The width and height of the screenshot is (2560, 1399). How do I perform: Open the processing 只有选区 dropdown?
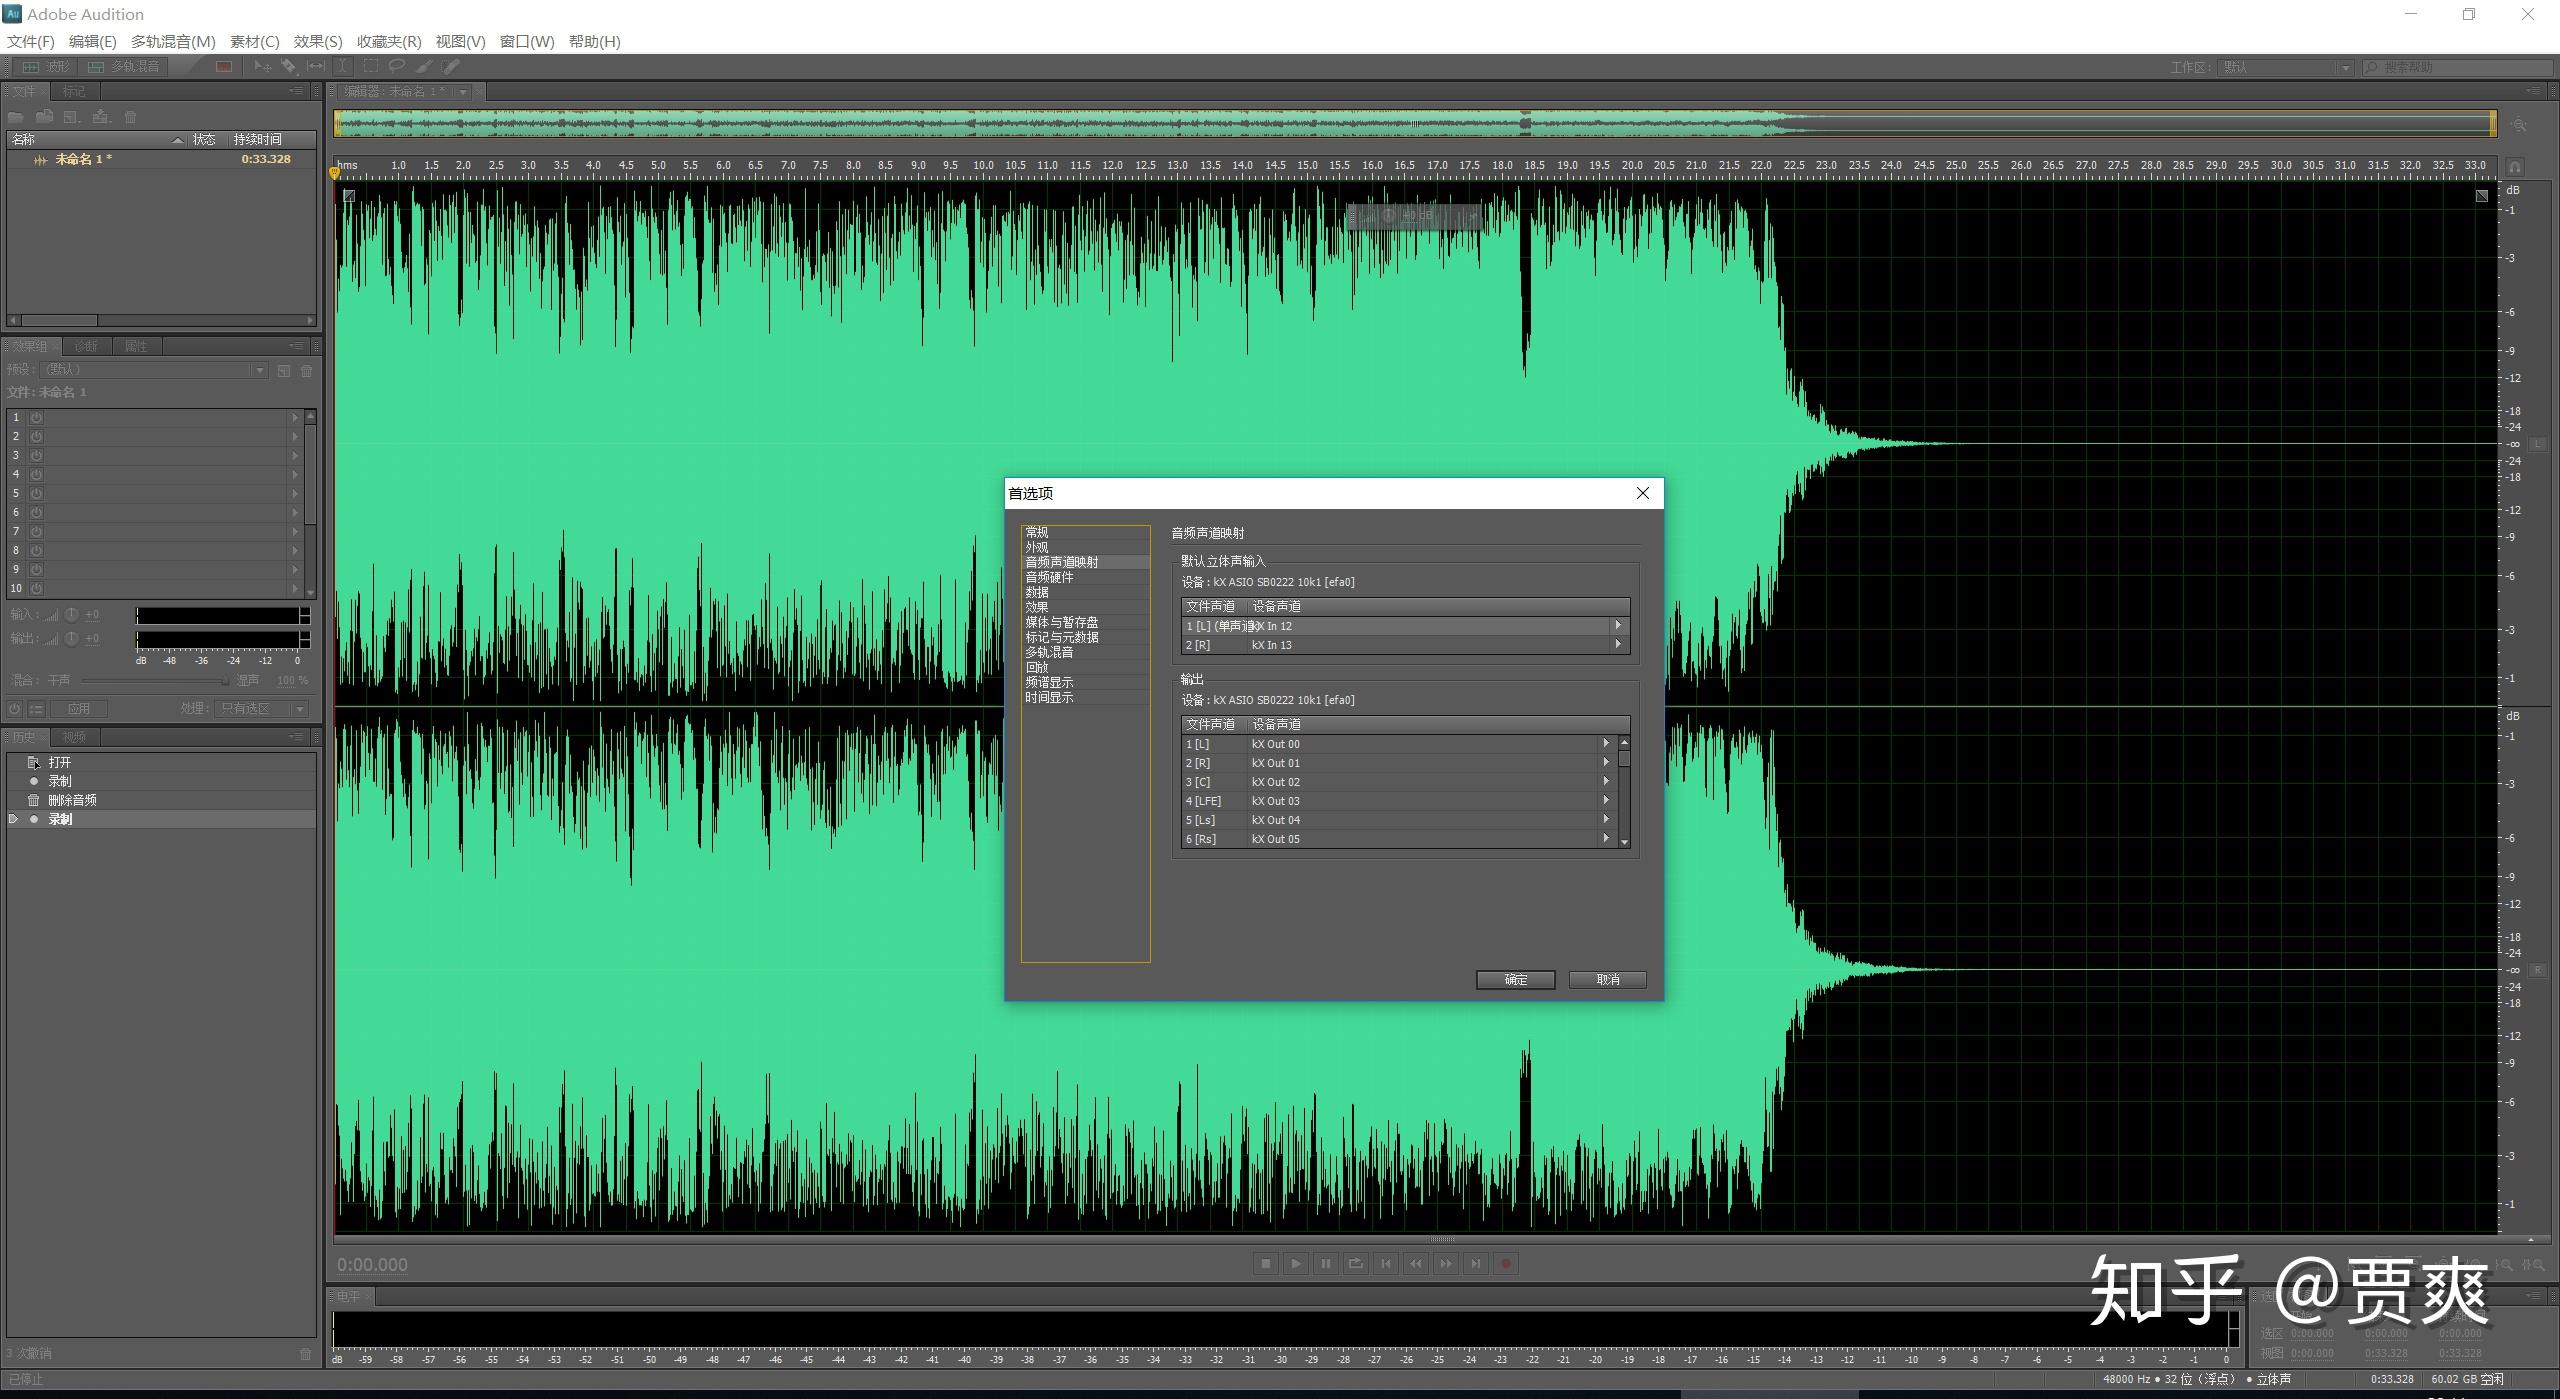click(x=262, y=709)
